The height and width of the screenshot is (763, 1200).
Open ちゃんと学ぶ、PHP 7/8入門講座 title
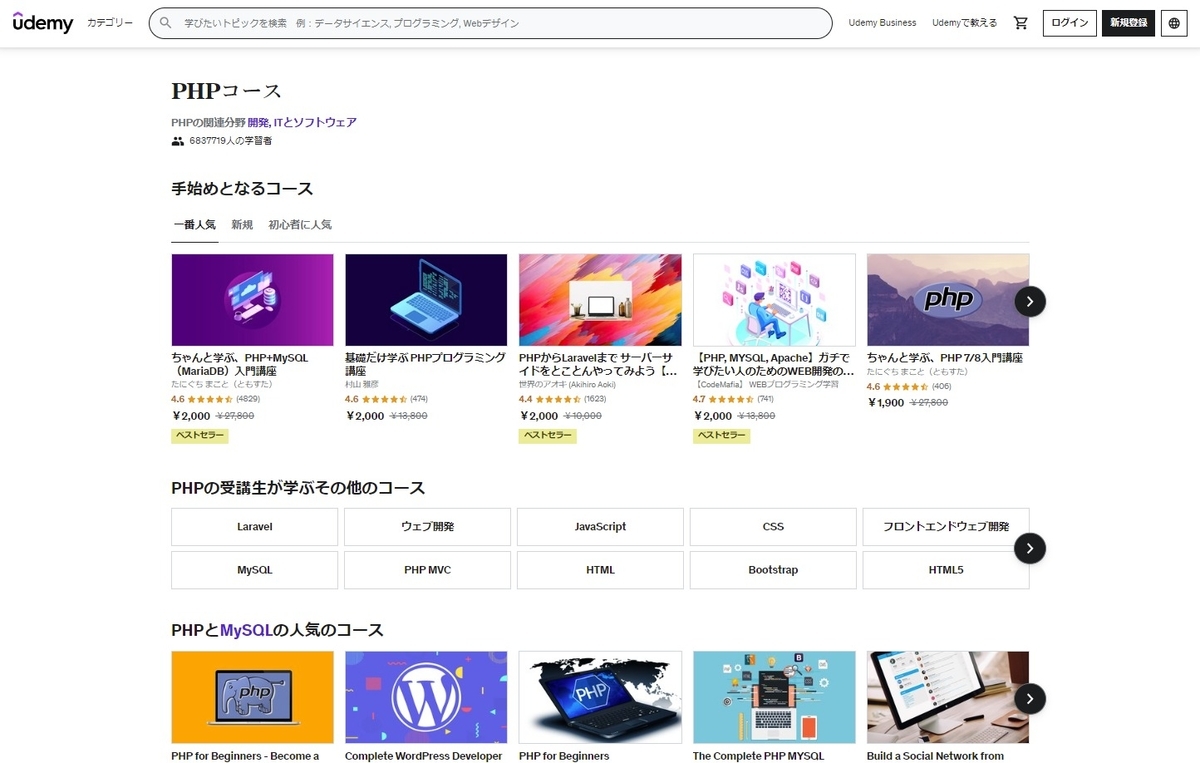point(944,357)
